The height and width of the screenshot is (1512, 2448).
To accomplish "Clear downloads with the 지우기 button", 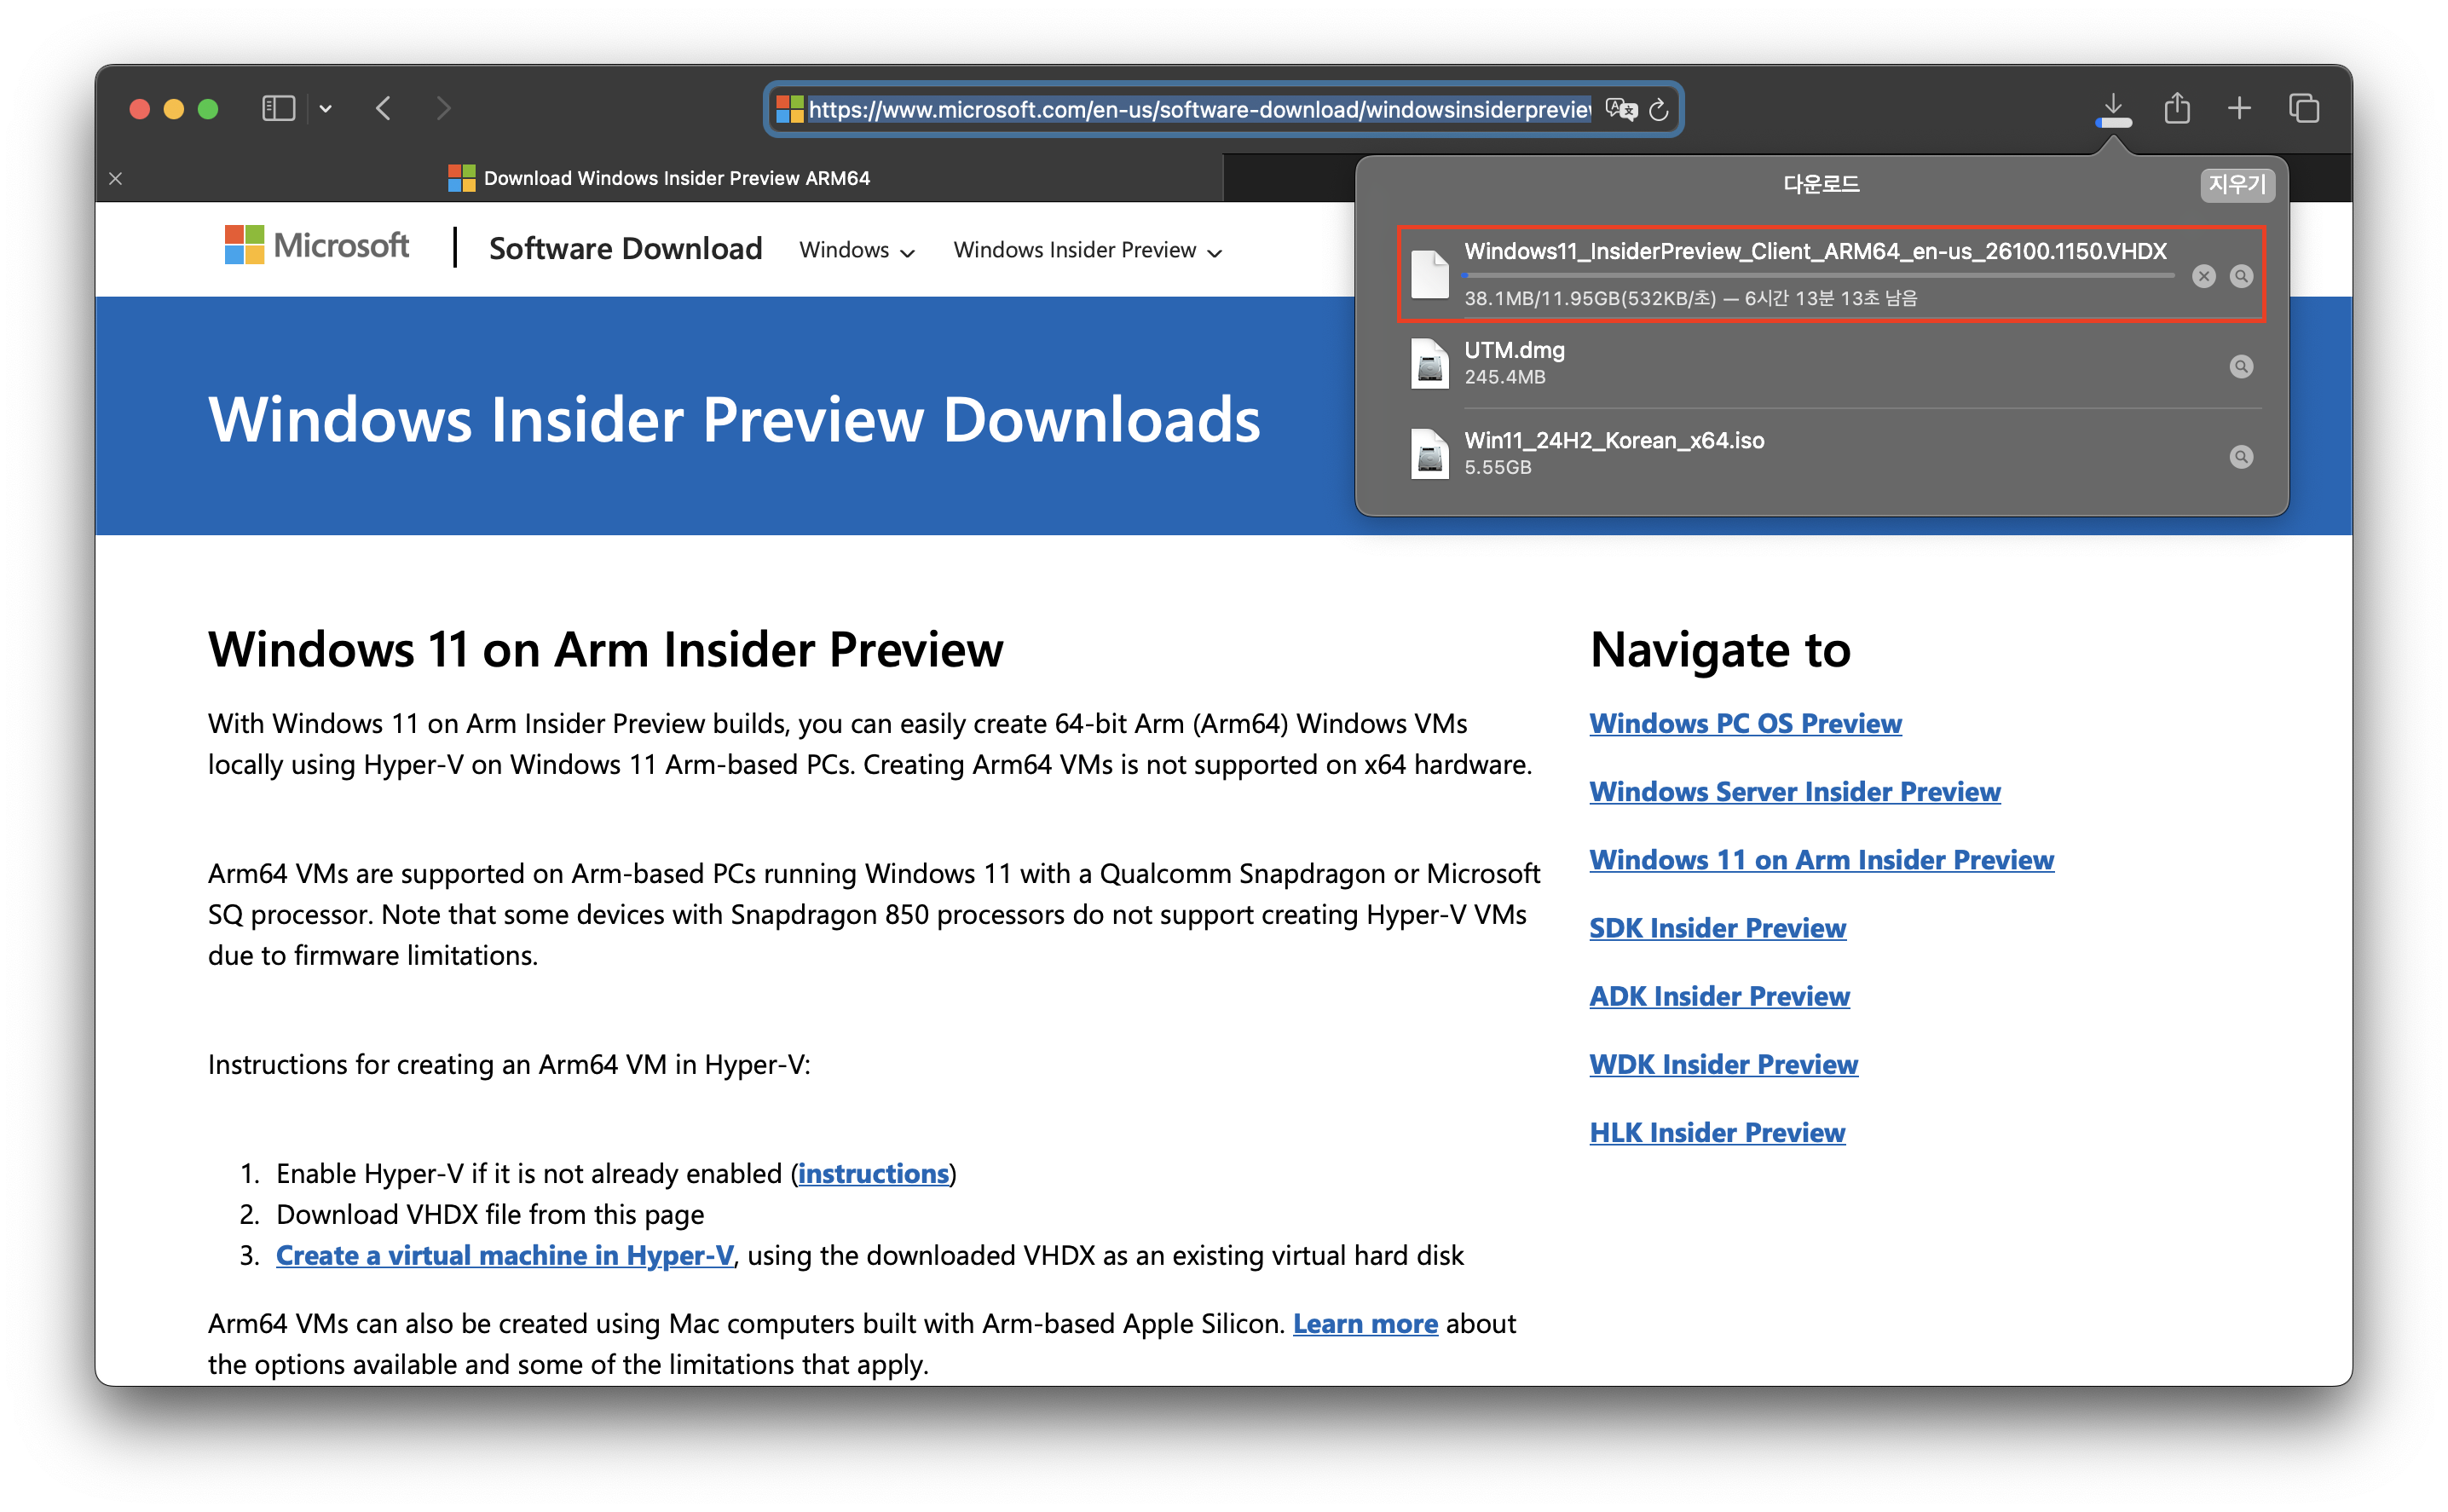I will [2237, 184].
